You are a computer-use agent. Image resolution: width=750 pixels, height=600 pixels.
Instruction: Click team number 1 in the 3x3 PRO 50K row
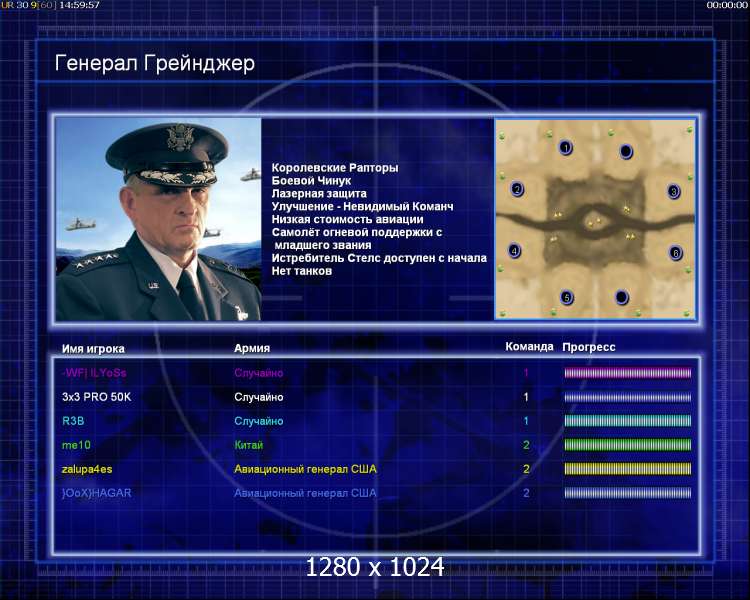pyautogui.click(x=526, y=397)
